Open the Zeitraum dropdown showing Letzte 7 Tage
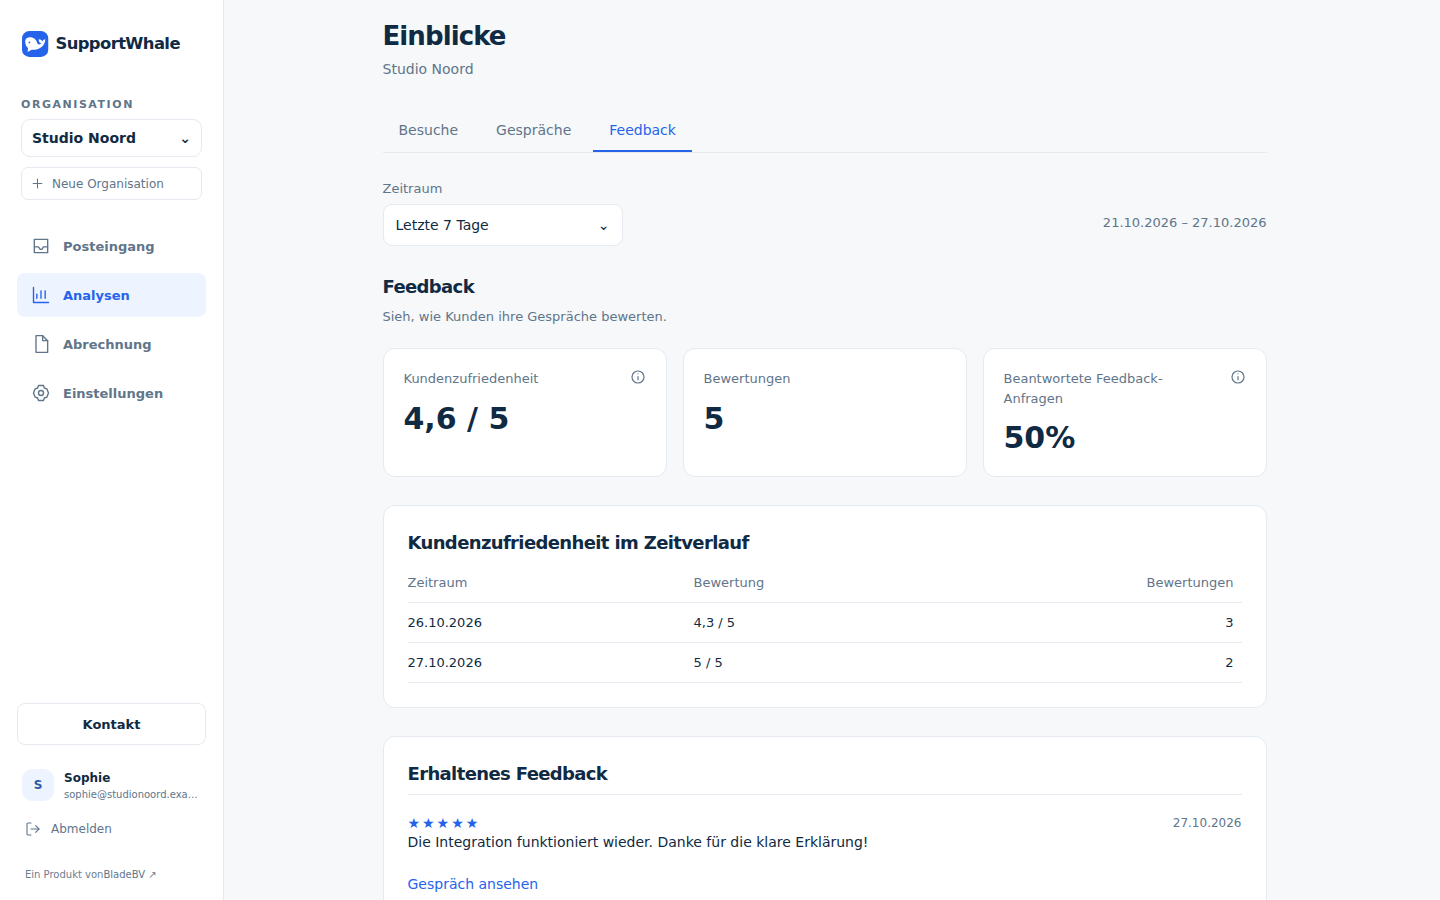The width and height of the screenshot is (1440, 900). (503, 225)
